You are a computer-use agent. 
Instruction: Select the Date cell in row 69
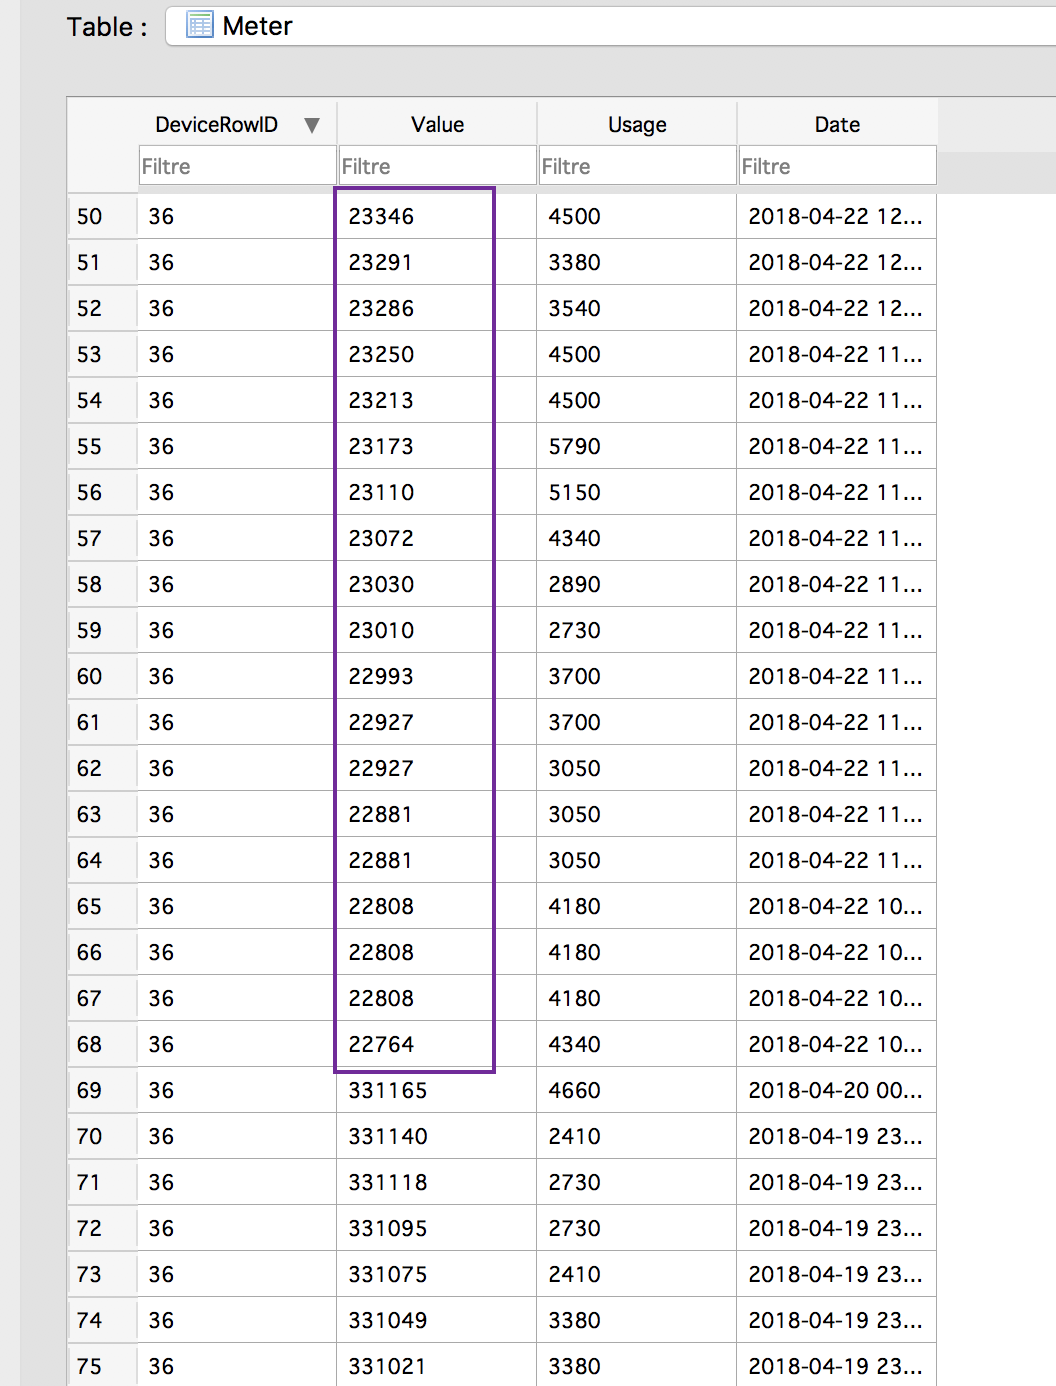coord(836,1090)
